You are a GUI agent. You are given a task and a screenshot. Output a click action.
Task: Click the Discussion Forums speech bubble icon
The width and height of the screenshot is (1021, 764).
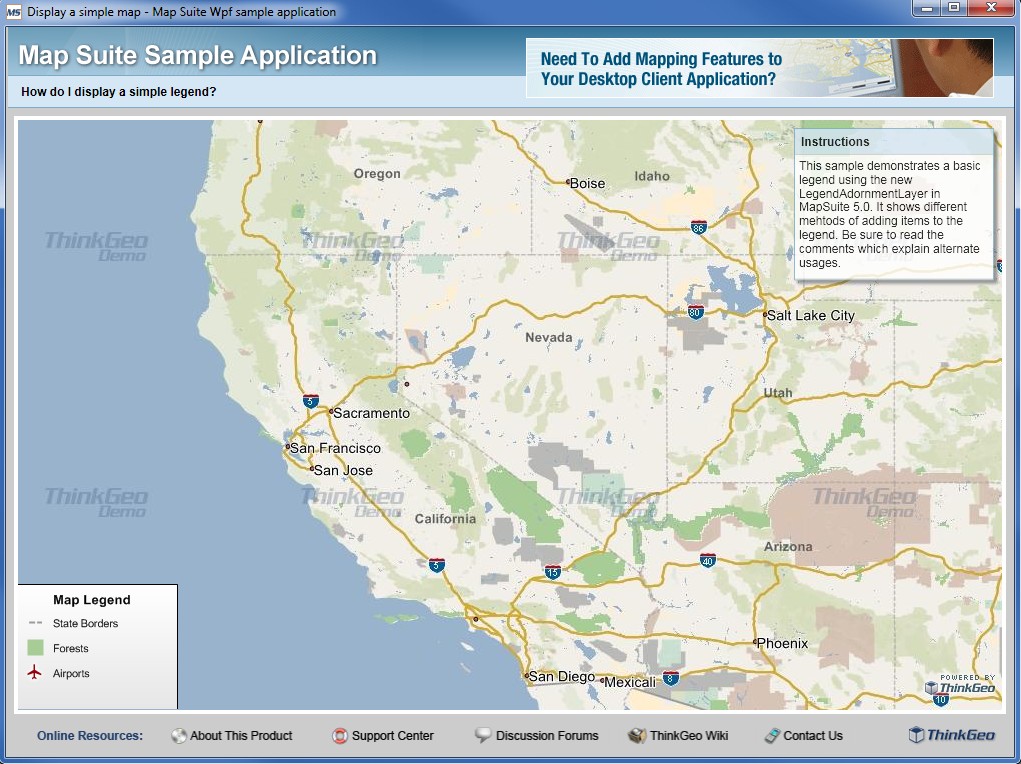coord(483,736)
